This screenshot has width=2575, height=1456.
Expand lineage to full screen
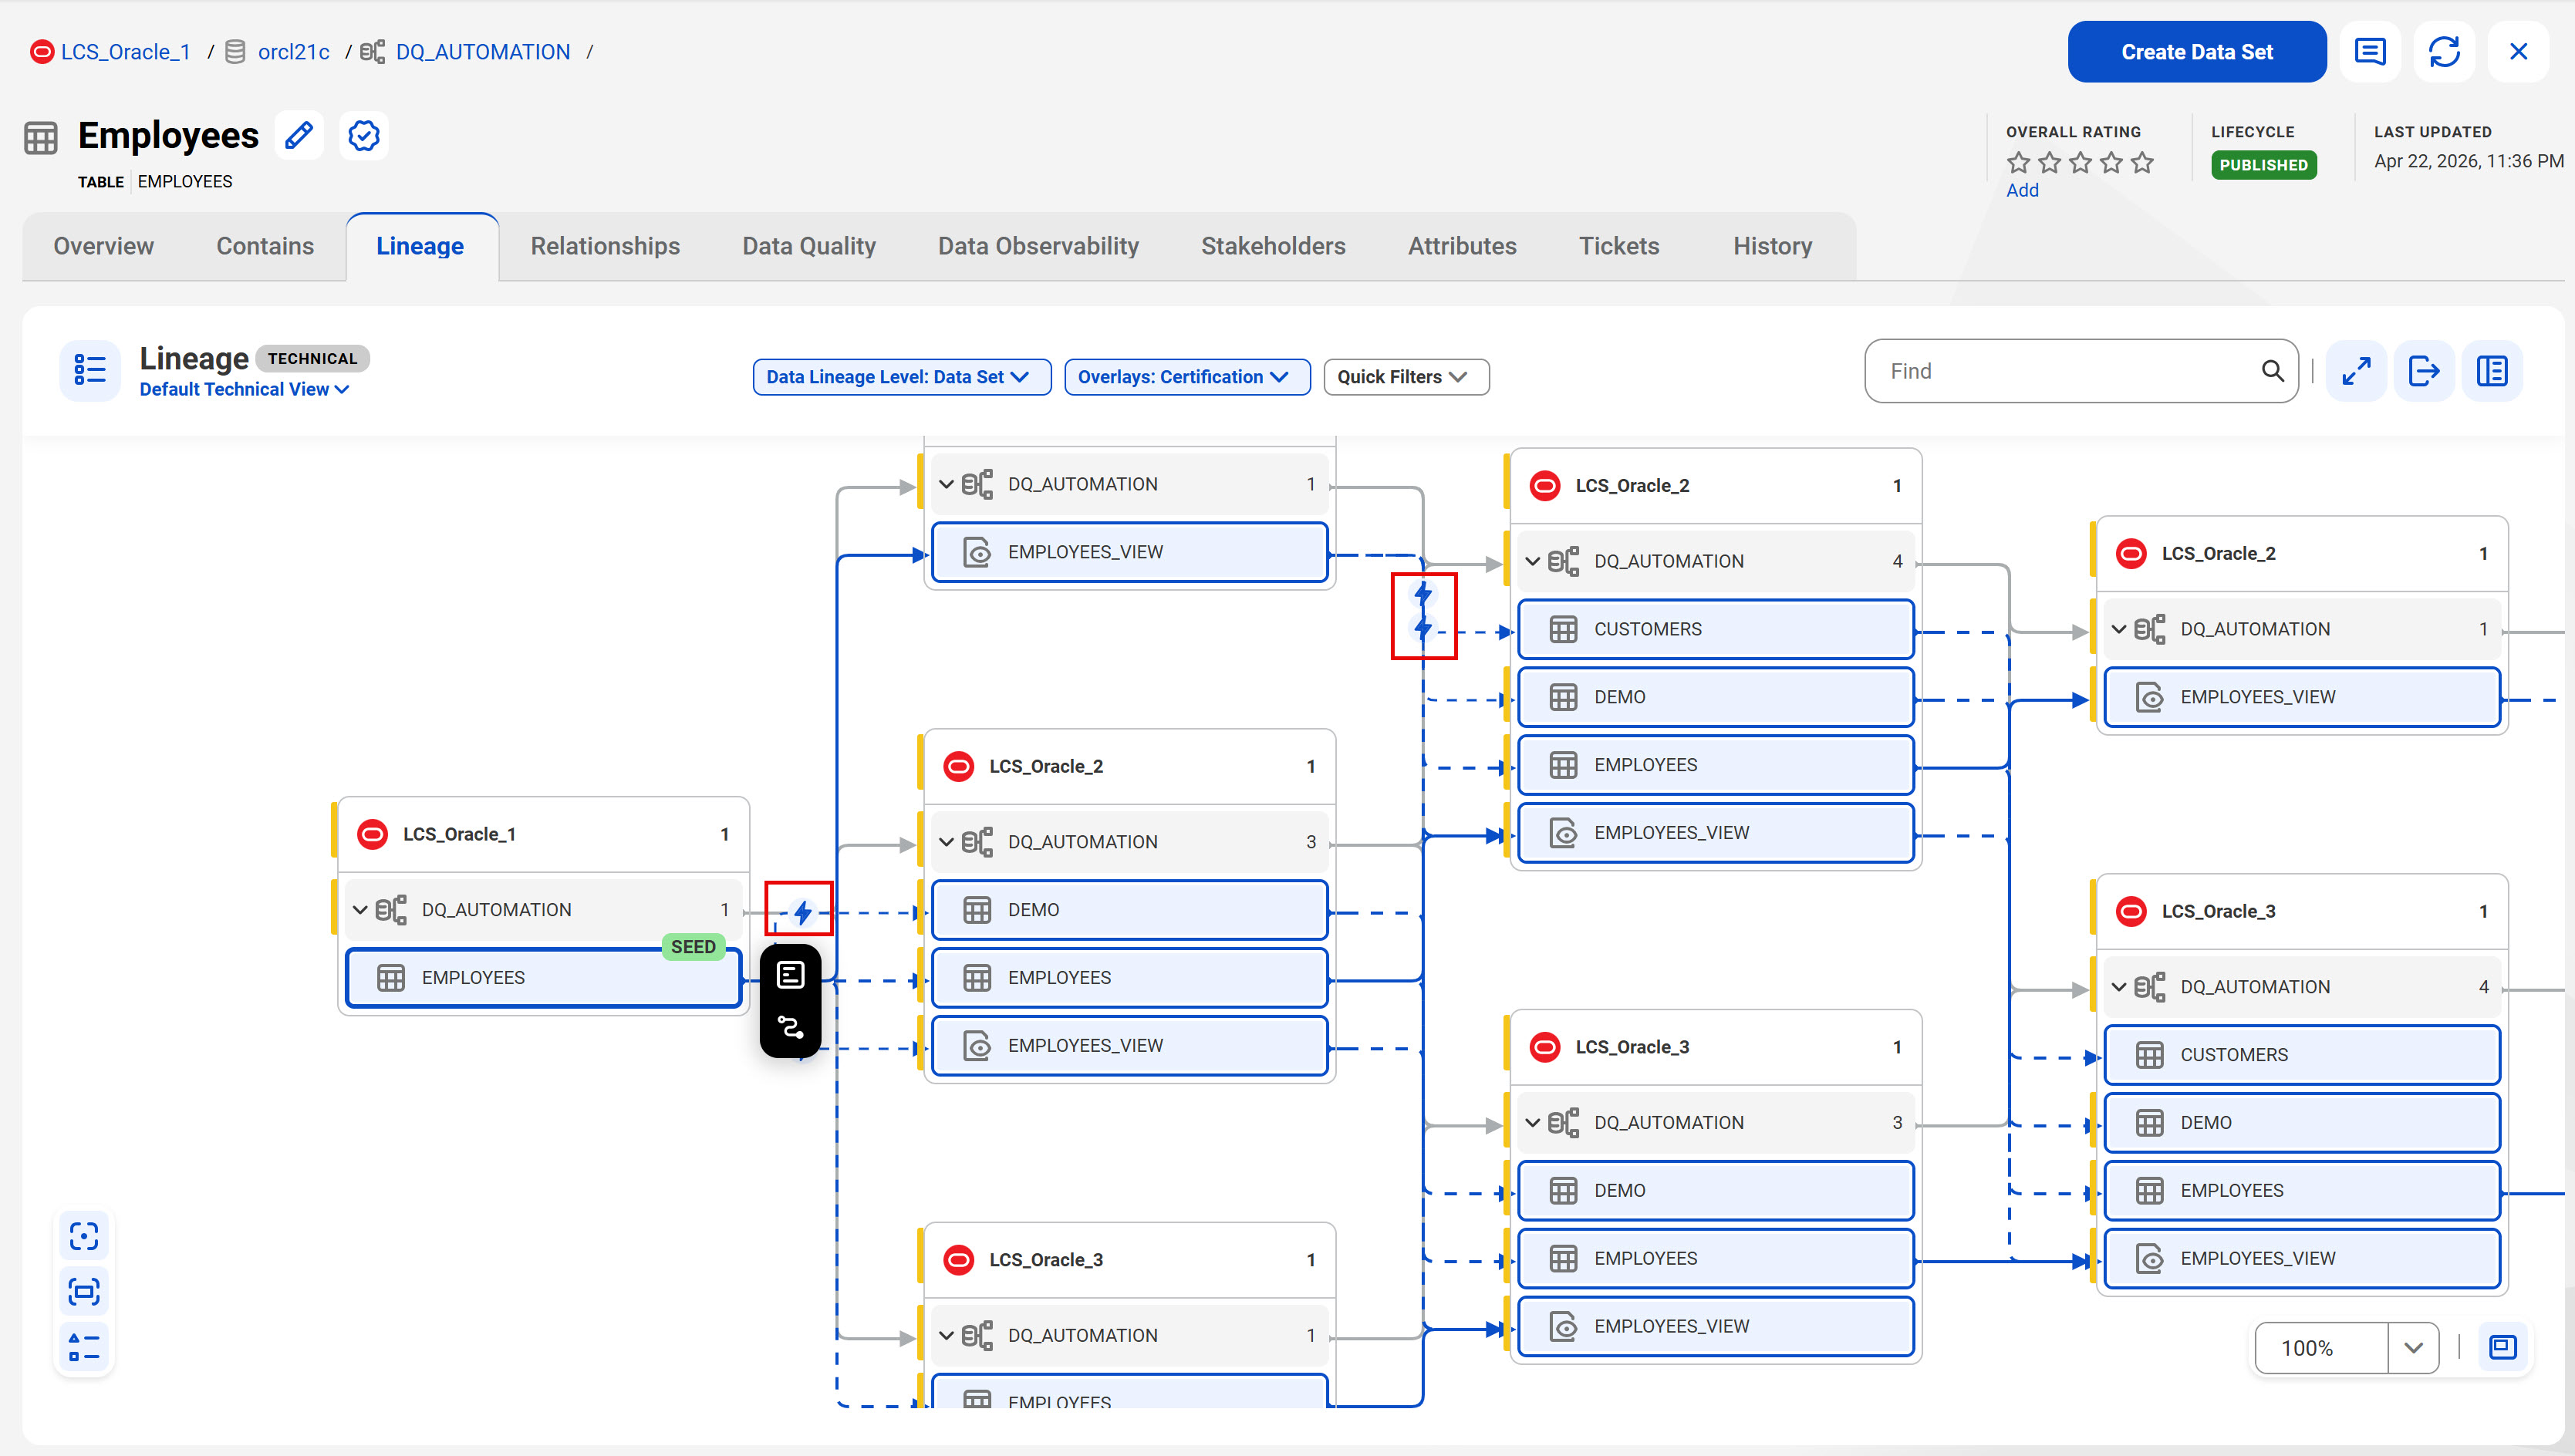(x=2356, y=371)
